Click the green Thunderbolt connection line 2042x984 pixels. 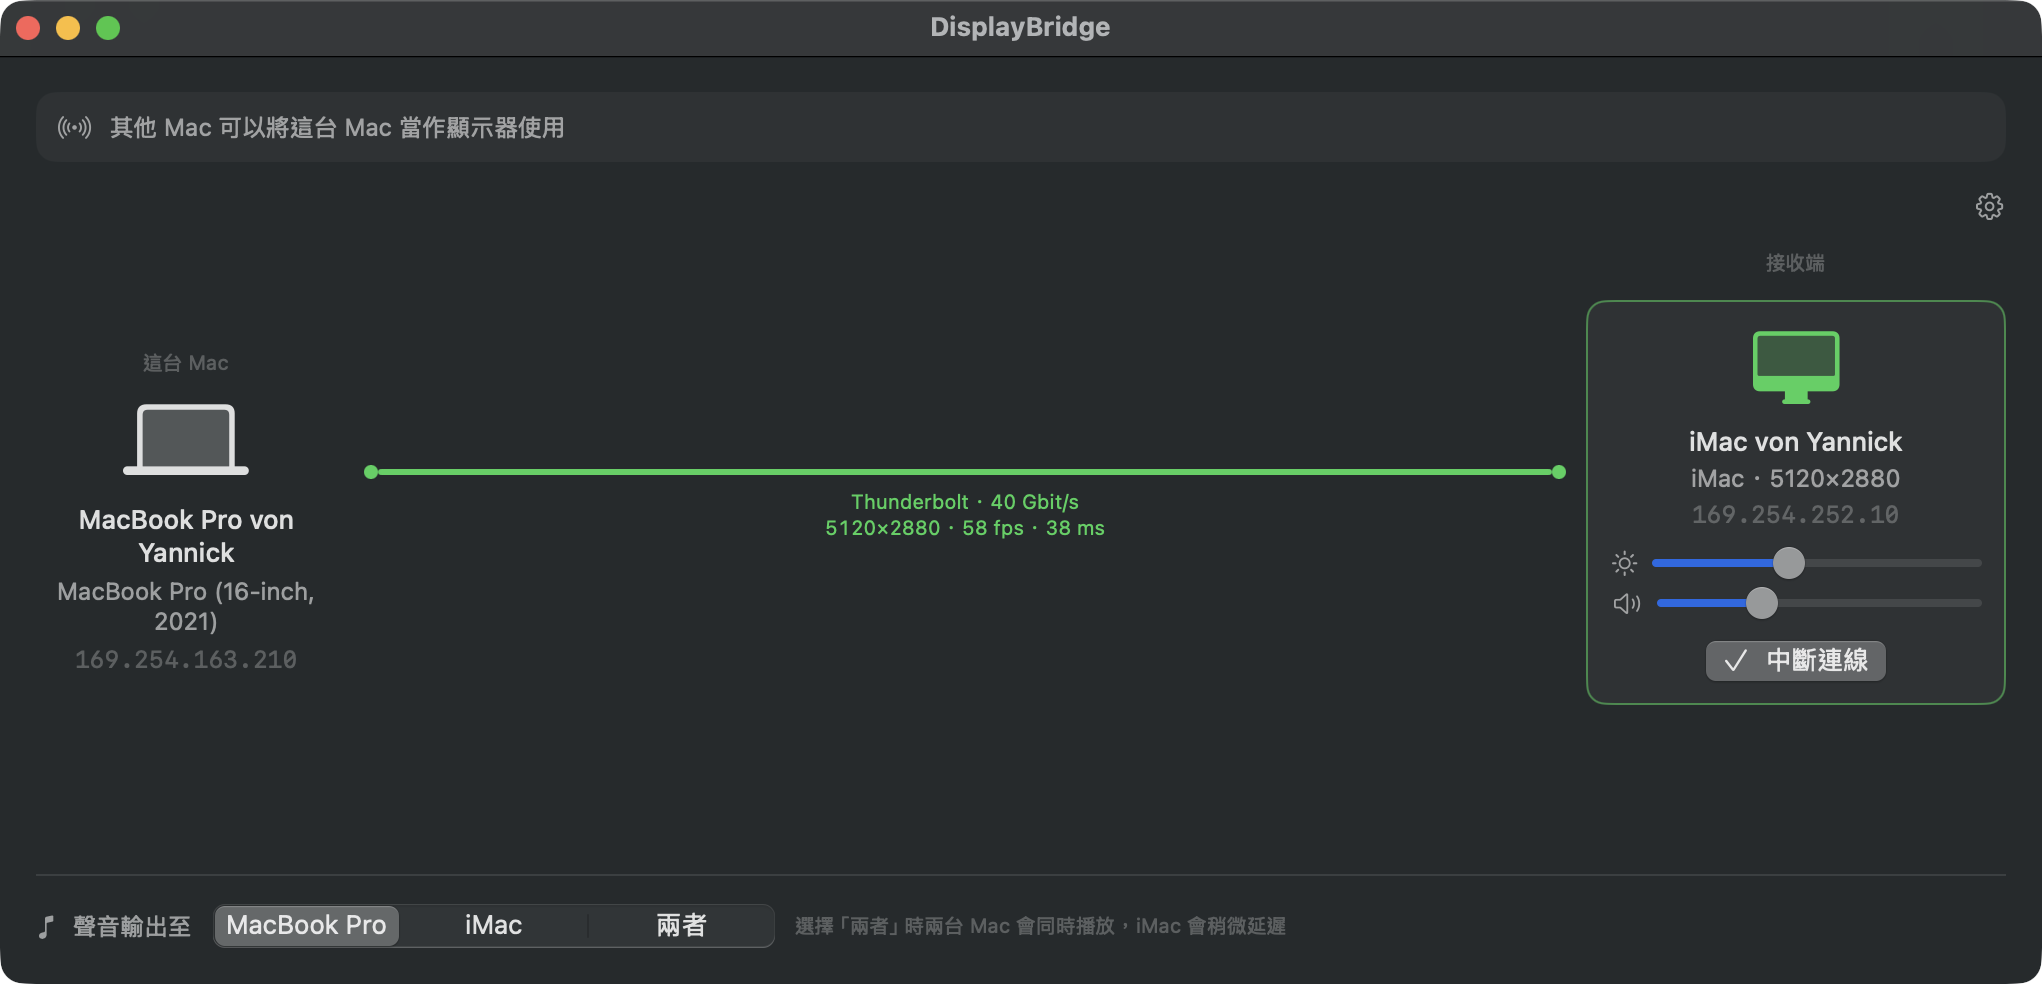[x=965, y=472]
